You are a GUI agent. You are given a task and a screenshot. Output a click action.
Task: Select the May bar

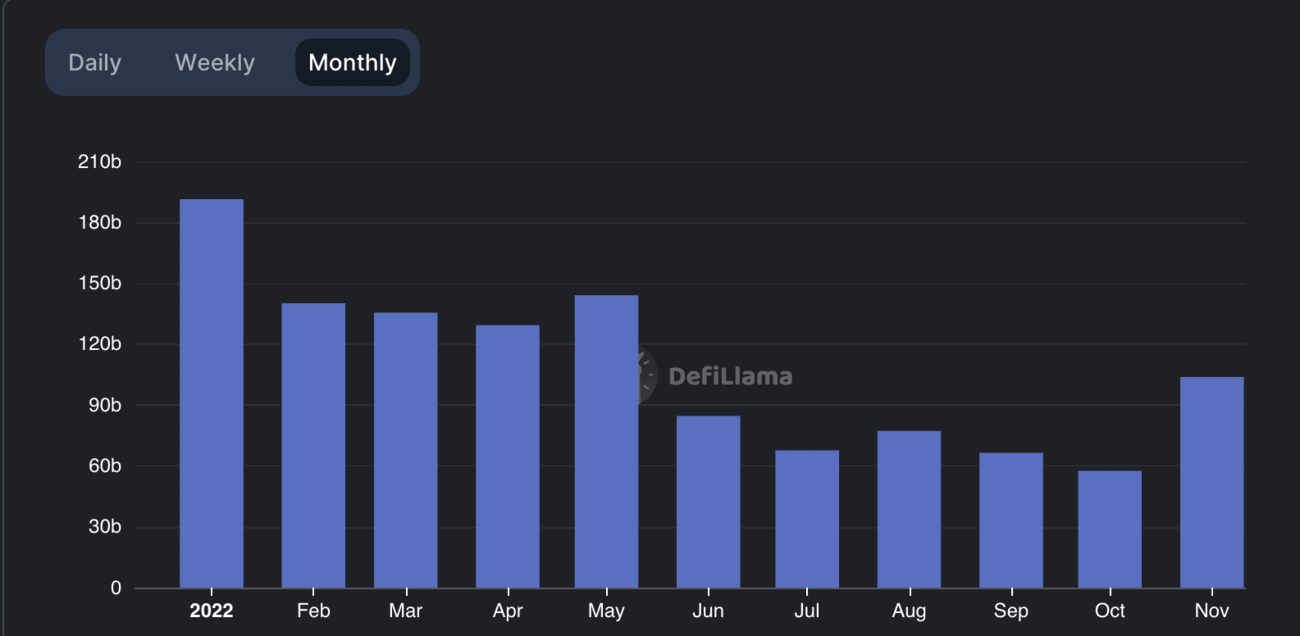(606, 441)
